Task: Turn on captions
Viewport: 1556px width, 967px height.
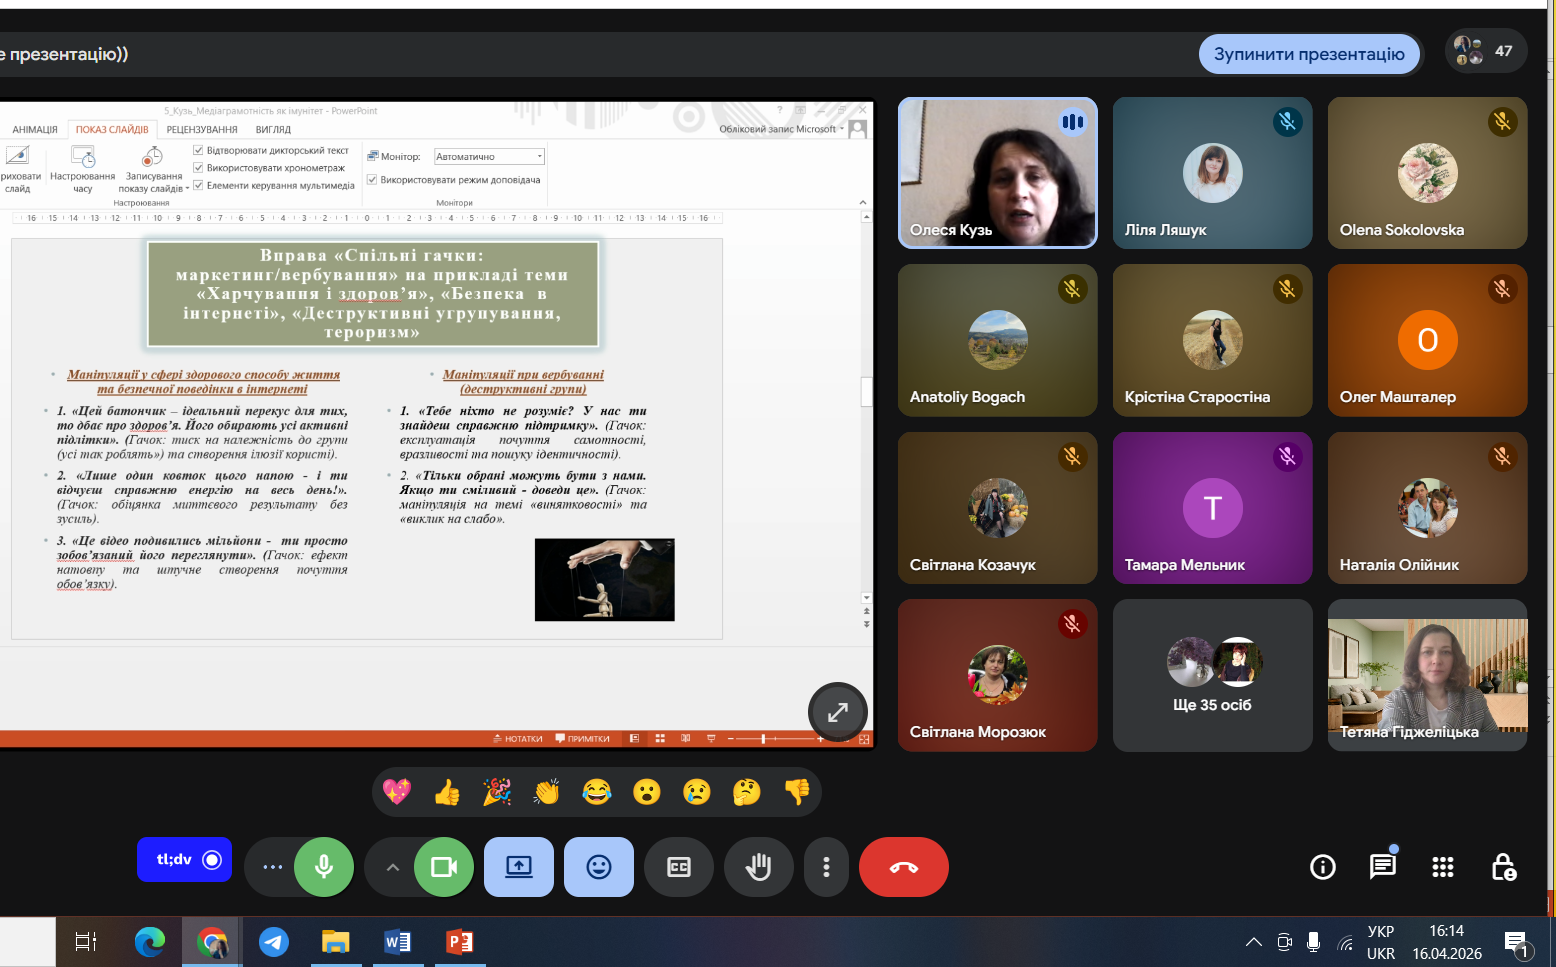Action: coord(678,867)
